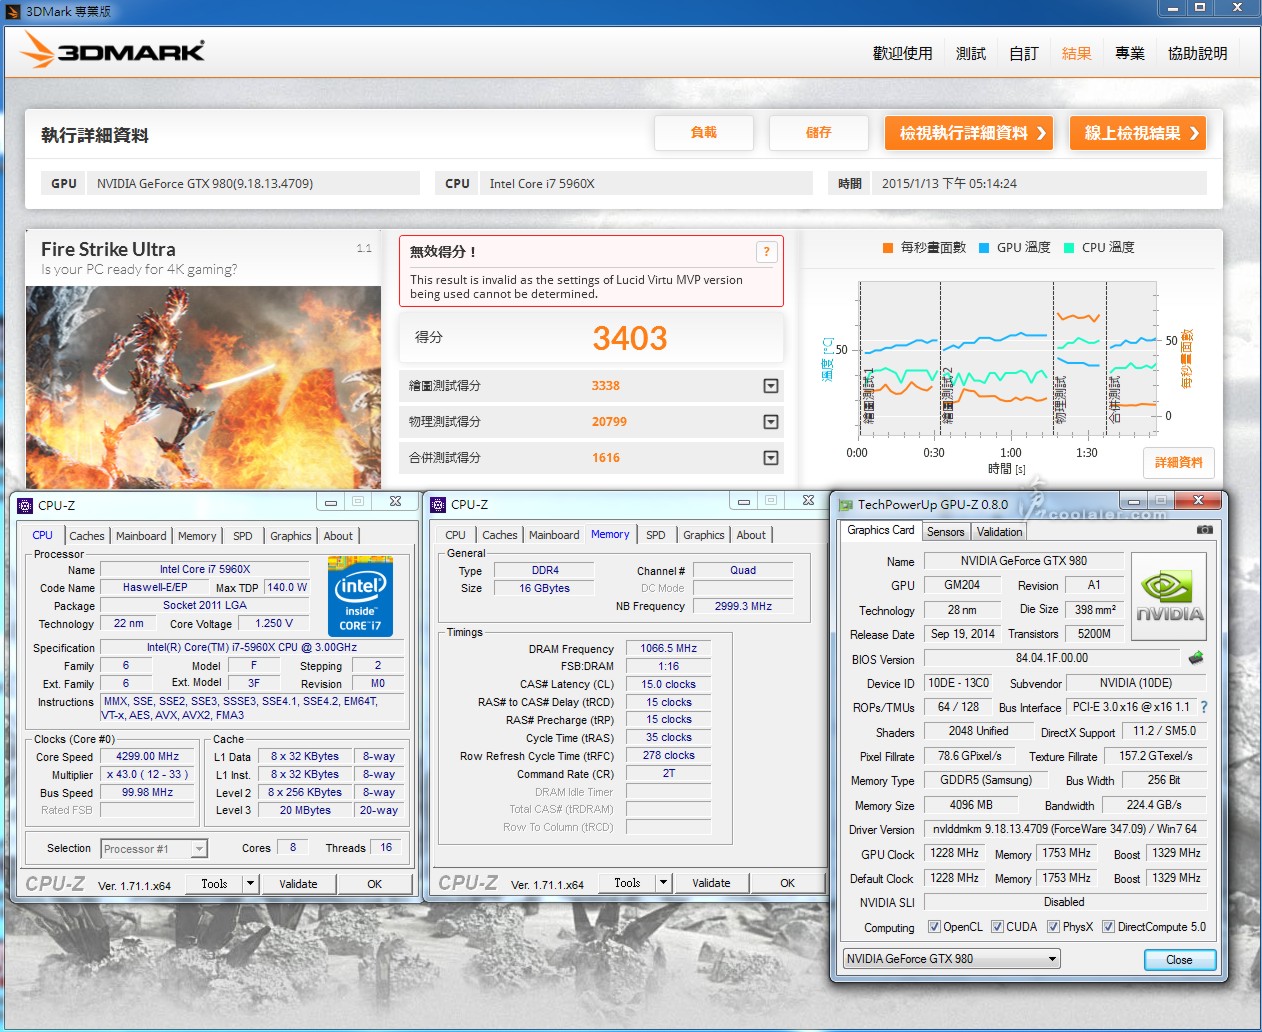Click the GPU-Z Name field GTX 980
Image resolution: width=1262 pixels, height=1032 pixels.
pyautogui.click(x=1024, y=561)
